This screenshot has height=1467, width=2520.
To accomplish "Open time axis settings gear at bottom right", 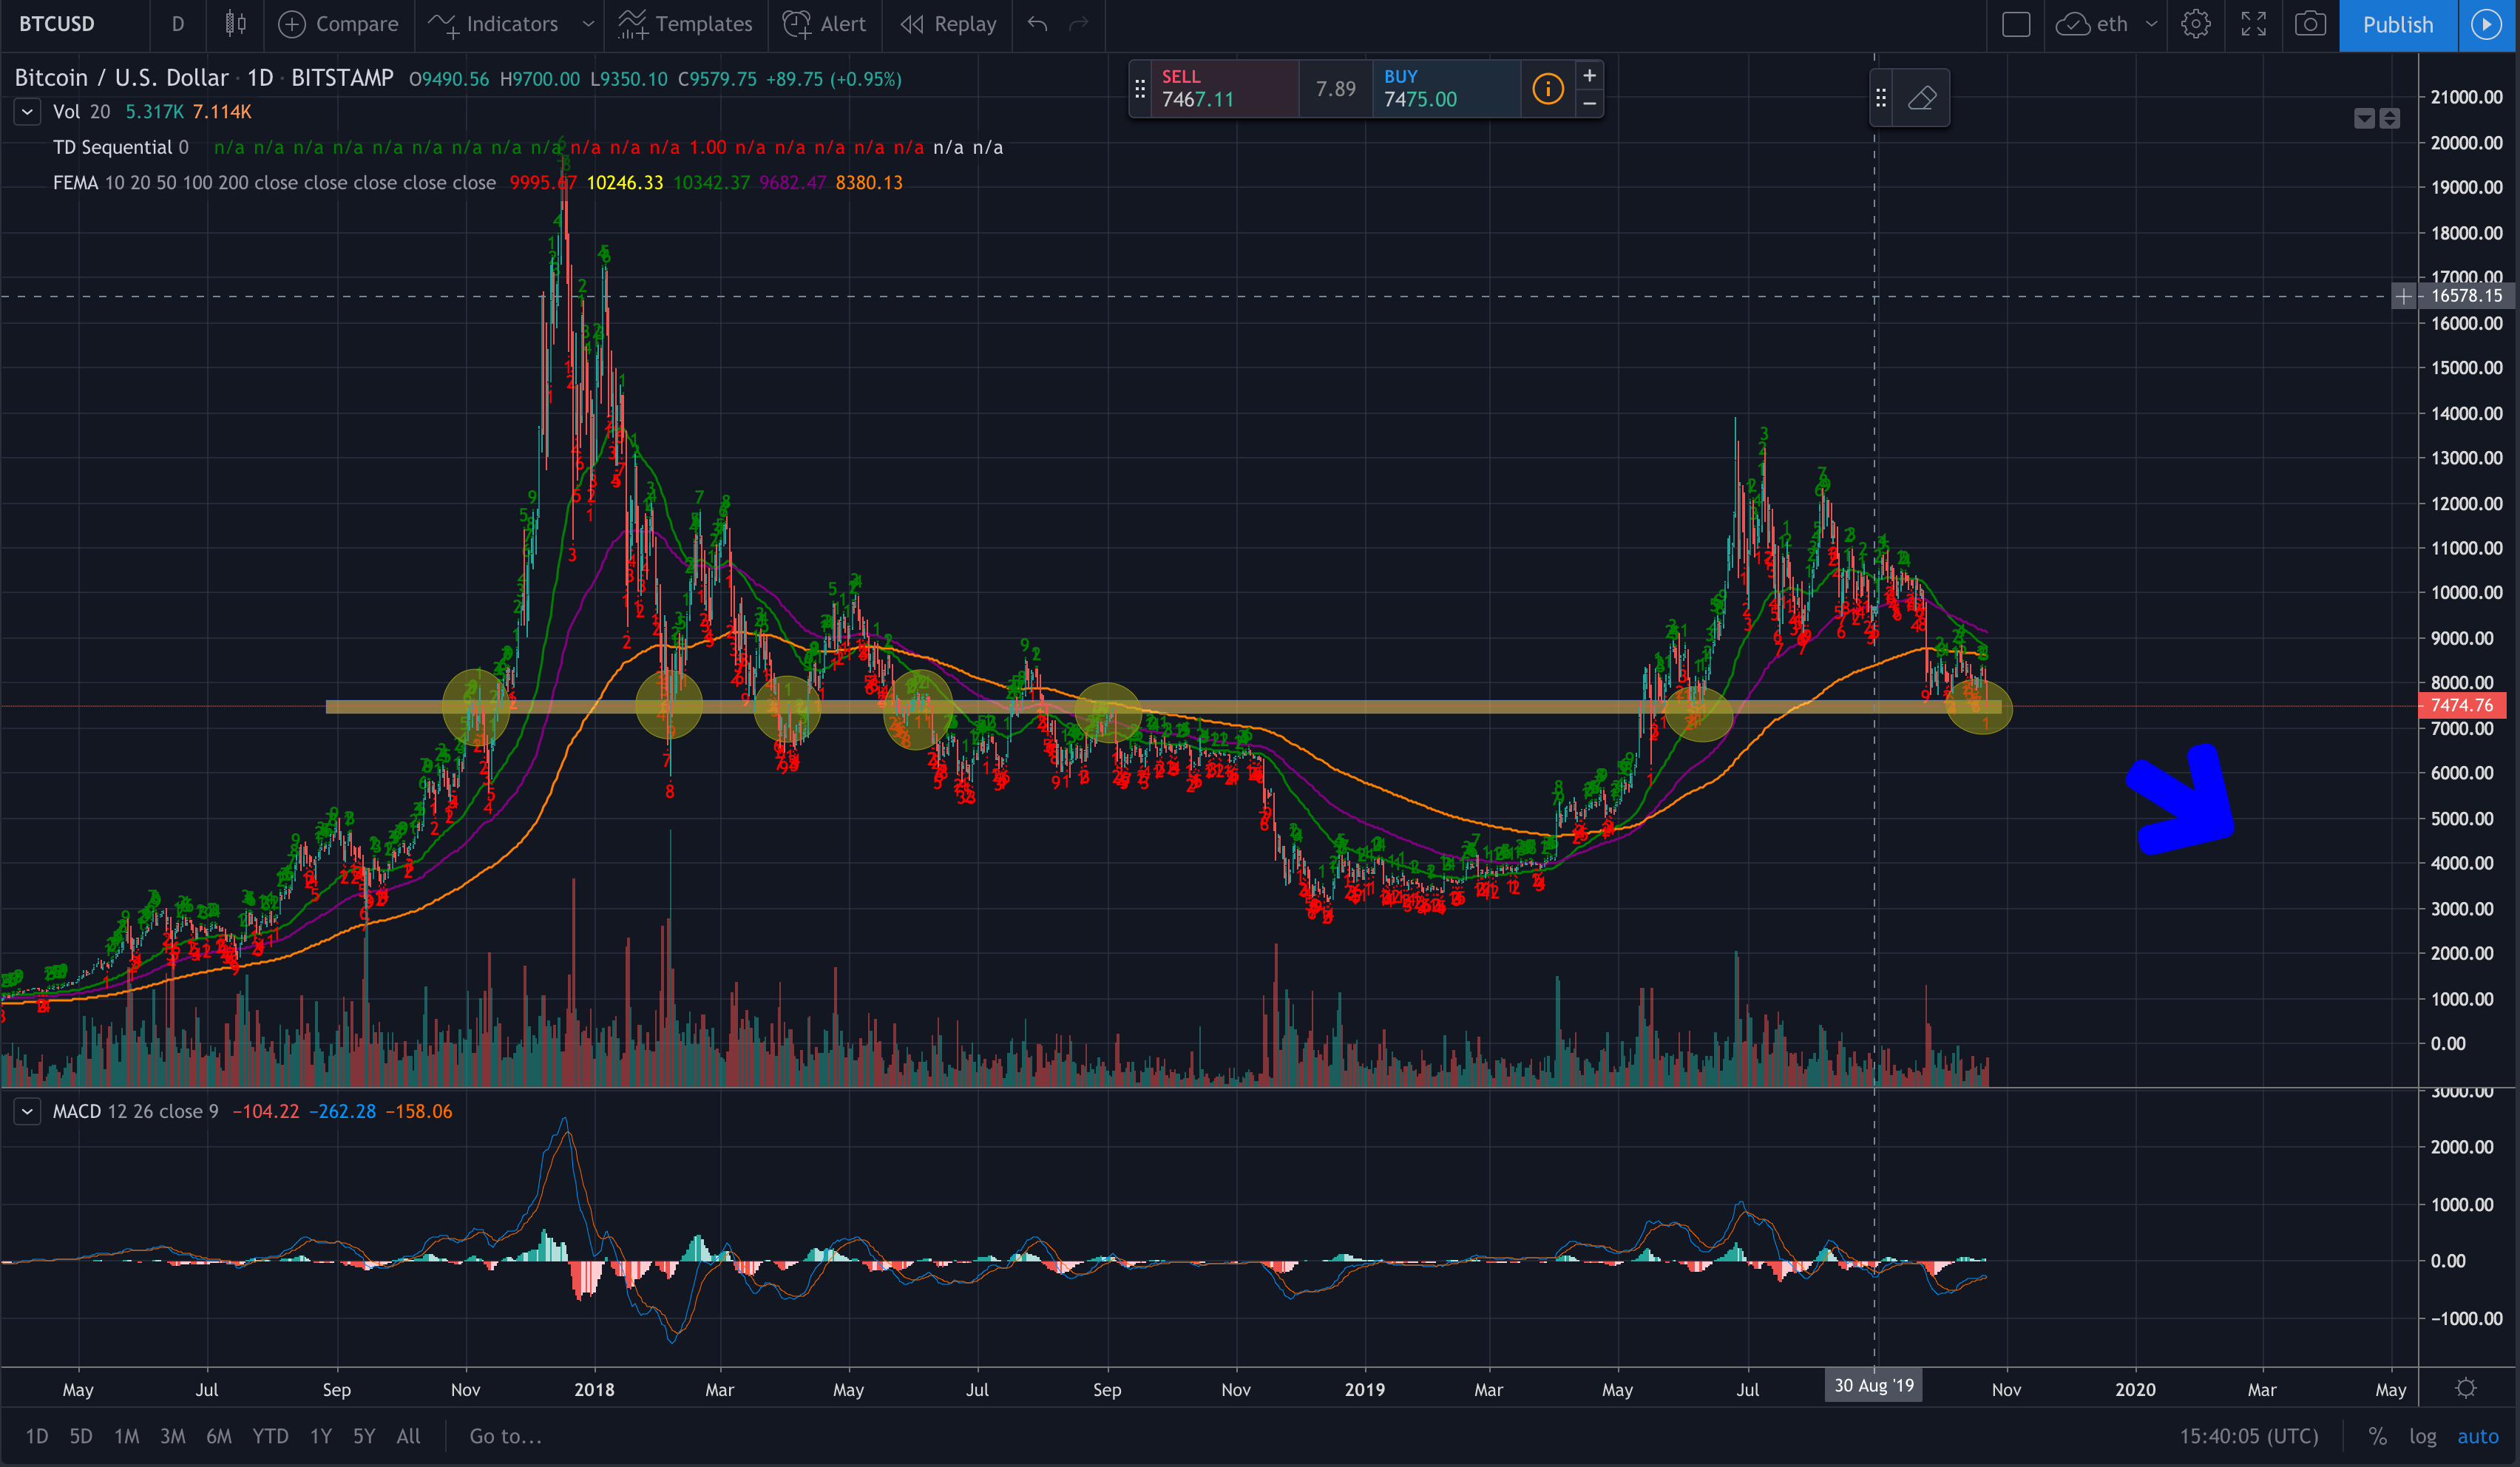I will click(2466, 1388).
